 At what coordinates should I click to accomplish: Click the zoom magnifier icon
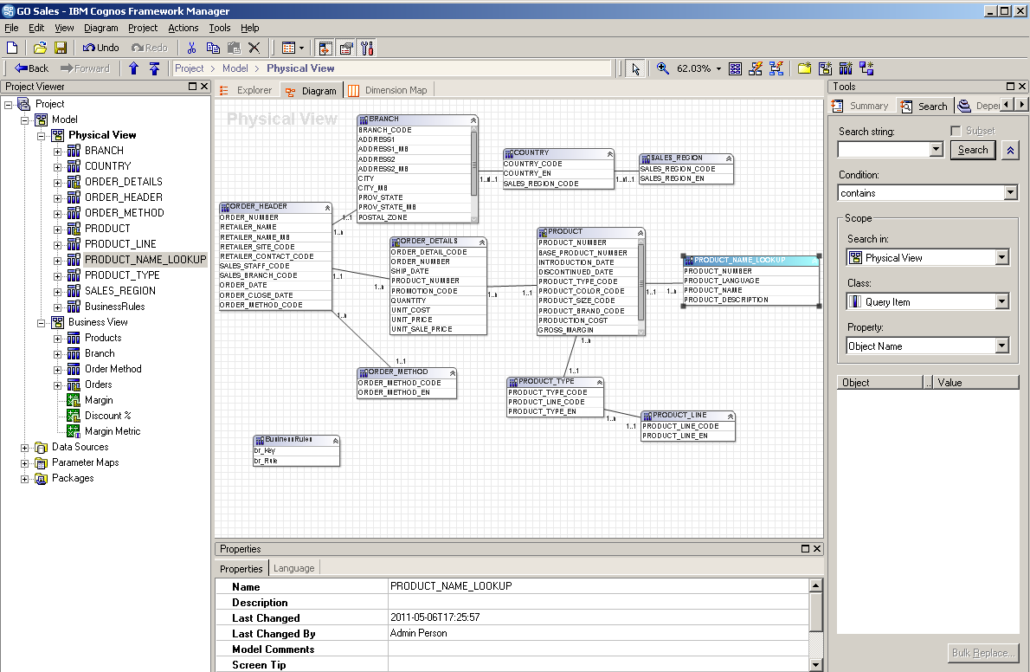(x=663, y=68)
